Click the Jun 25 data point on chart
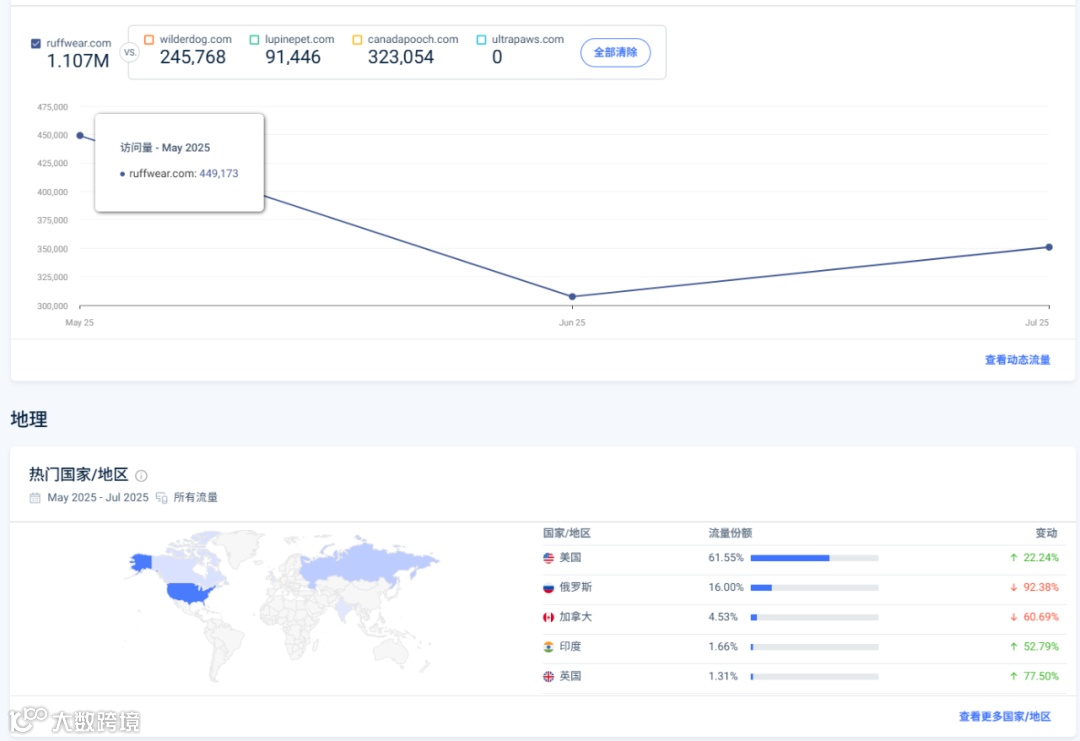 click(572, 297)
